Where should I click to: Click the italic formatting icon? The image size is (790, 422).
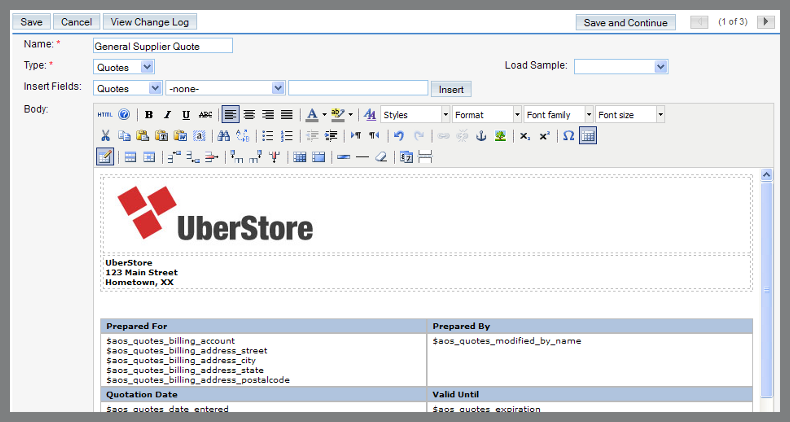click(168, 115)
